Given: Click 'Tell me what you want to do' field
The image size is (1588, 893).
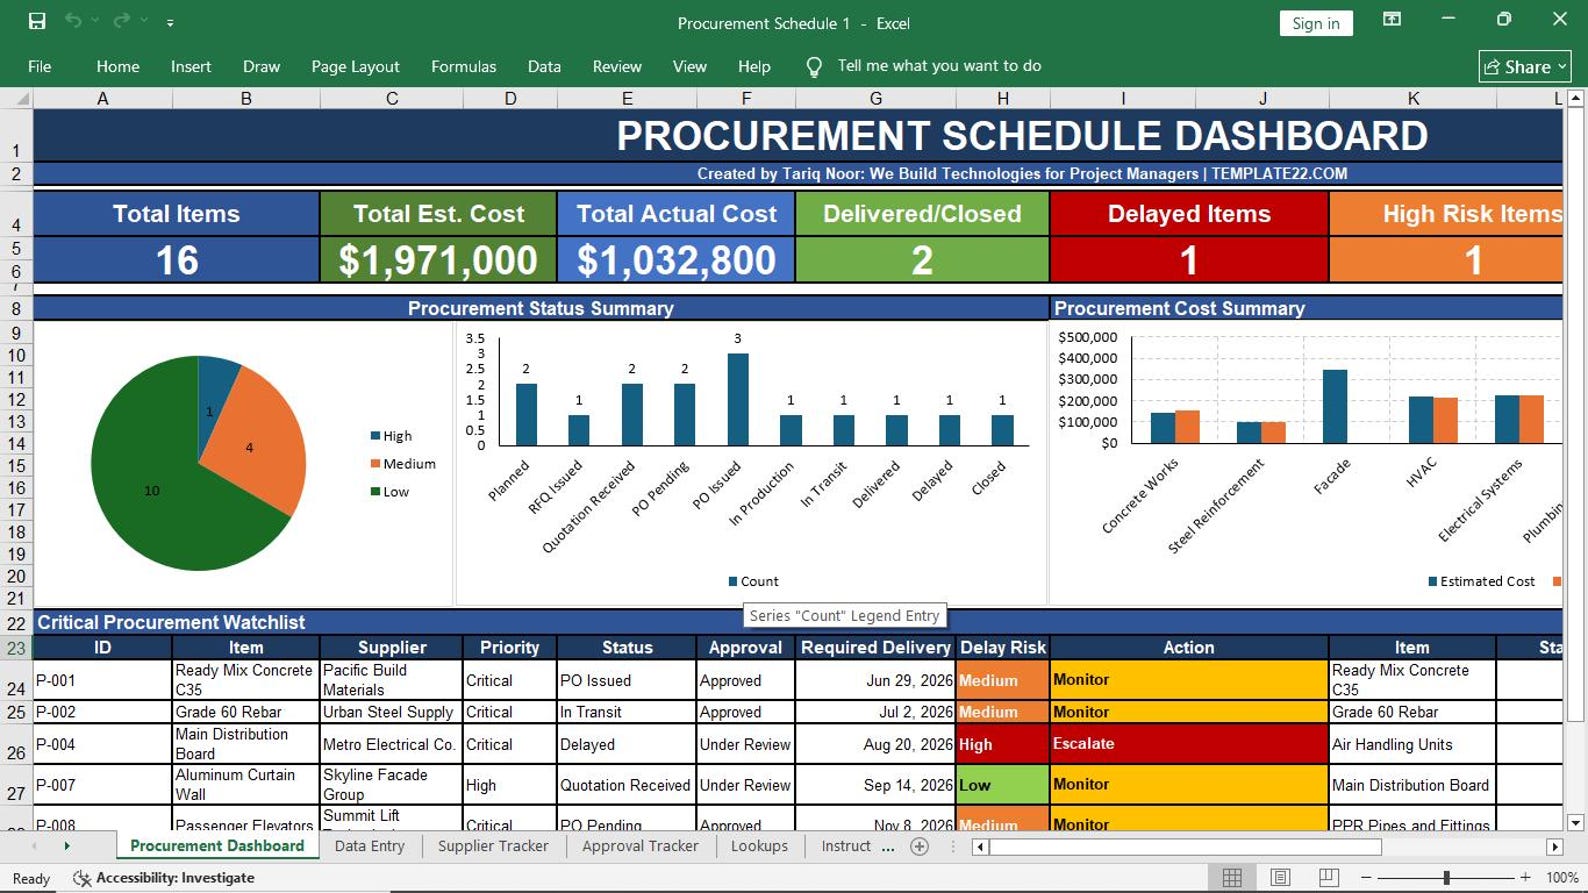Looking at the screenshot, I should [x=939, y=66].
